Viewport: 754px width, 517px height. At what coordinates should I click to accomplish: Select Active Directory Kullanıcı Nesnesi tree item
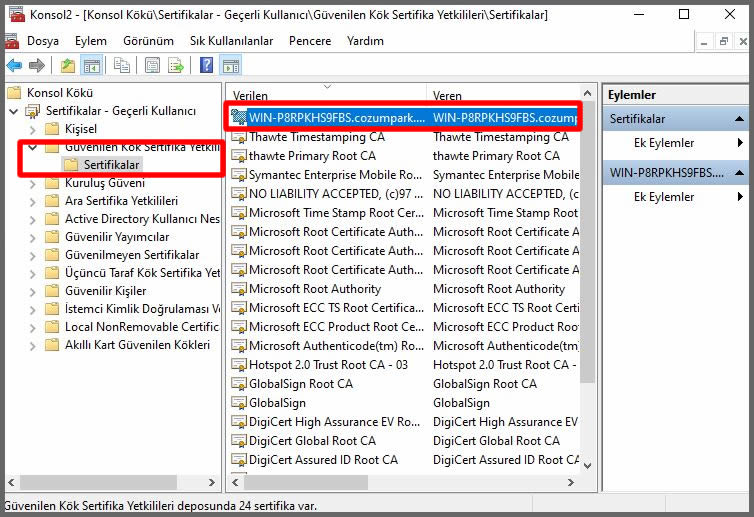point(142,219)
